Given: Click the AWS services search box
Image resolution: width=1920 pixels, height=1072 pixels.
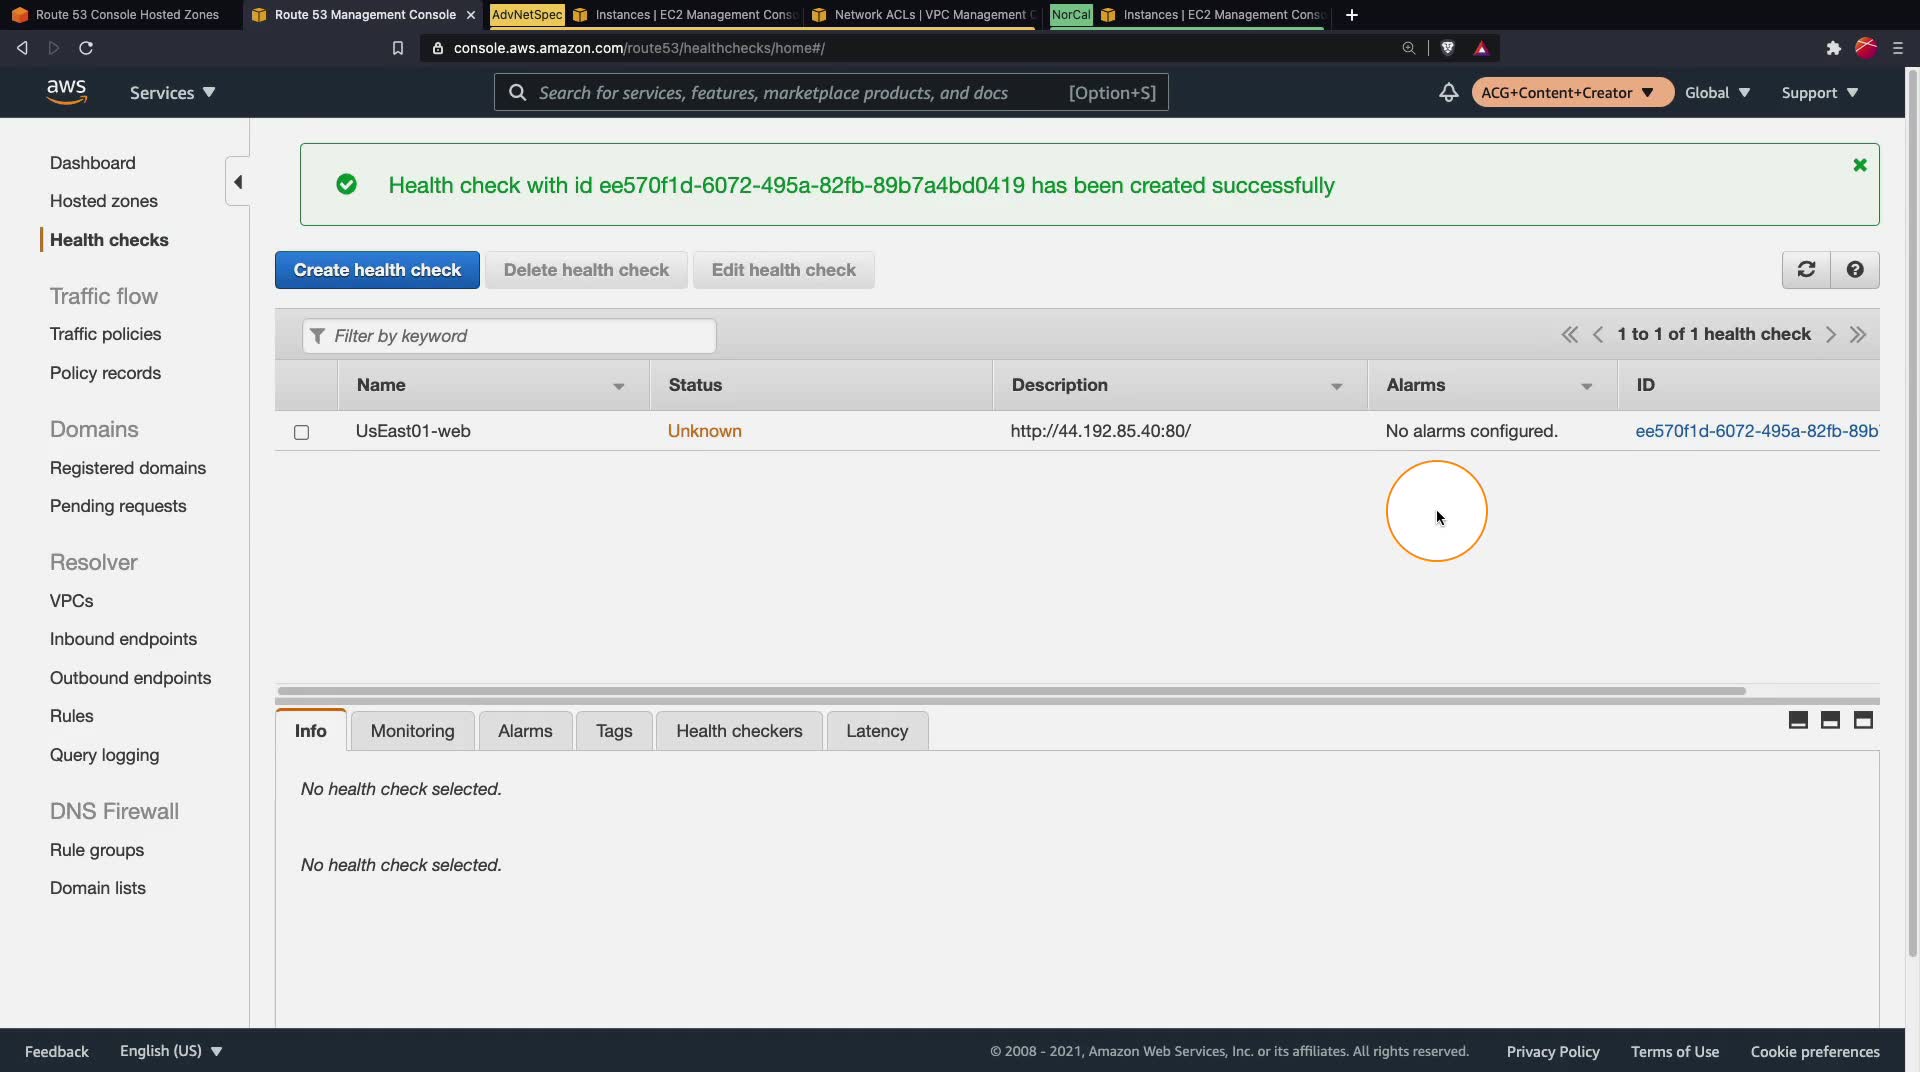Looking at the screenshot, I should coord(831,93).
